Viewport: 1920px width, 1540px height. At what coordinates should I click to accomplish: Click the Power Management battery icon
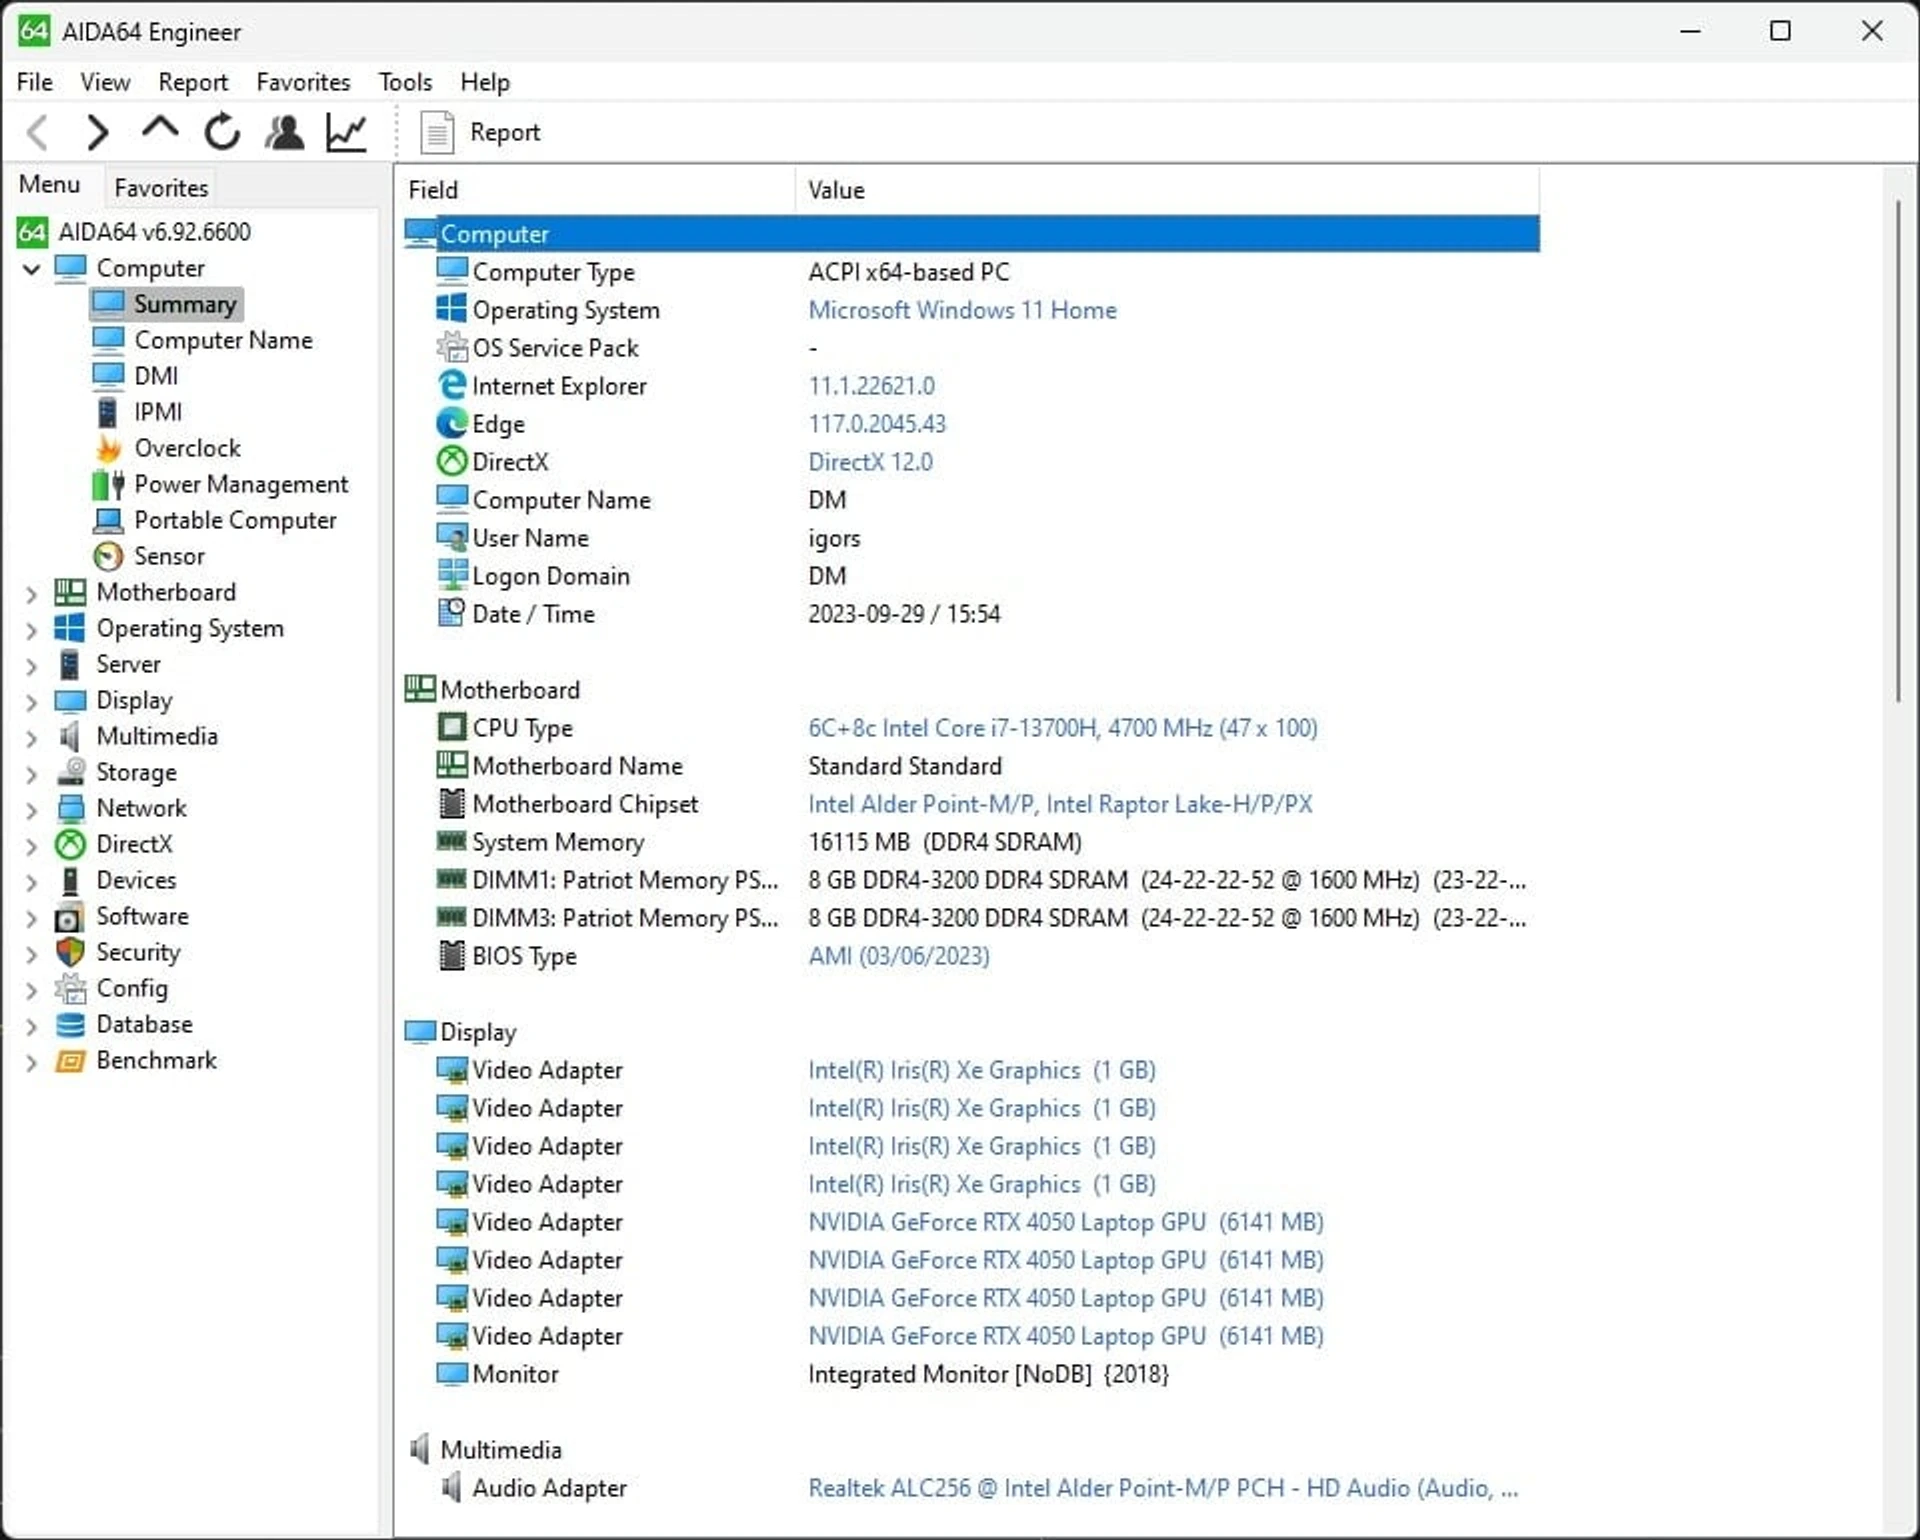click(108, 485)
